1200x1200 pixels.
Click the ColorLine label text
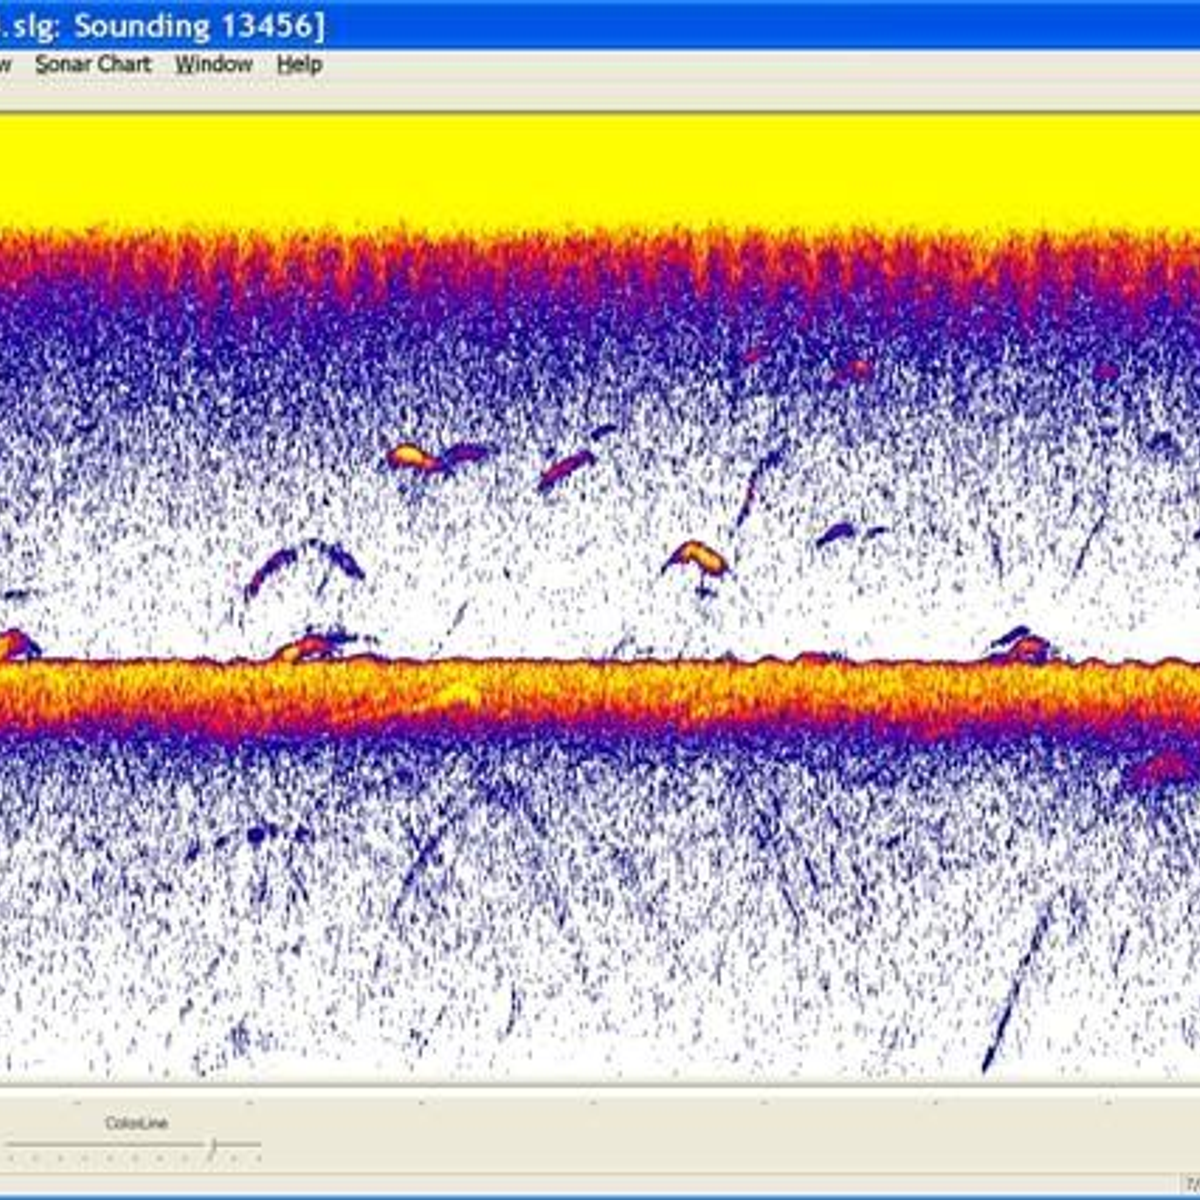(x=136, y=1123)
